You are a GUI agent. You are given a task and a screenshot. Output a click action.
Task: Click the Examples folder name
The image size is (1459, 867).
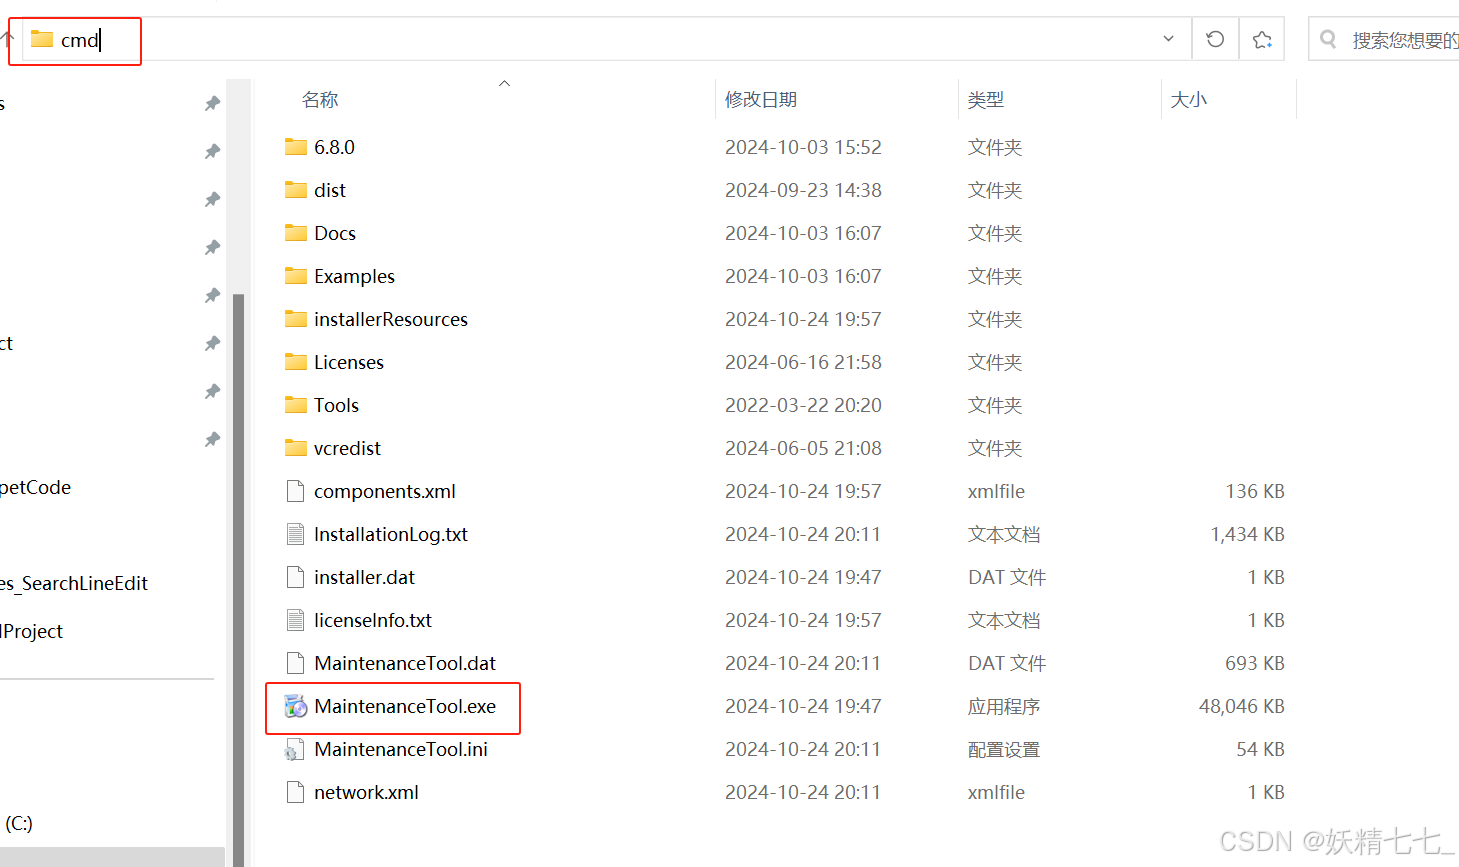pos(354,276)
